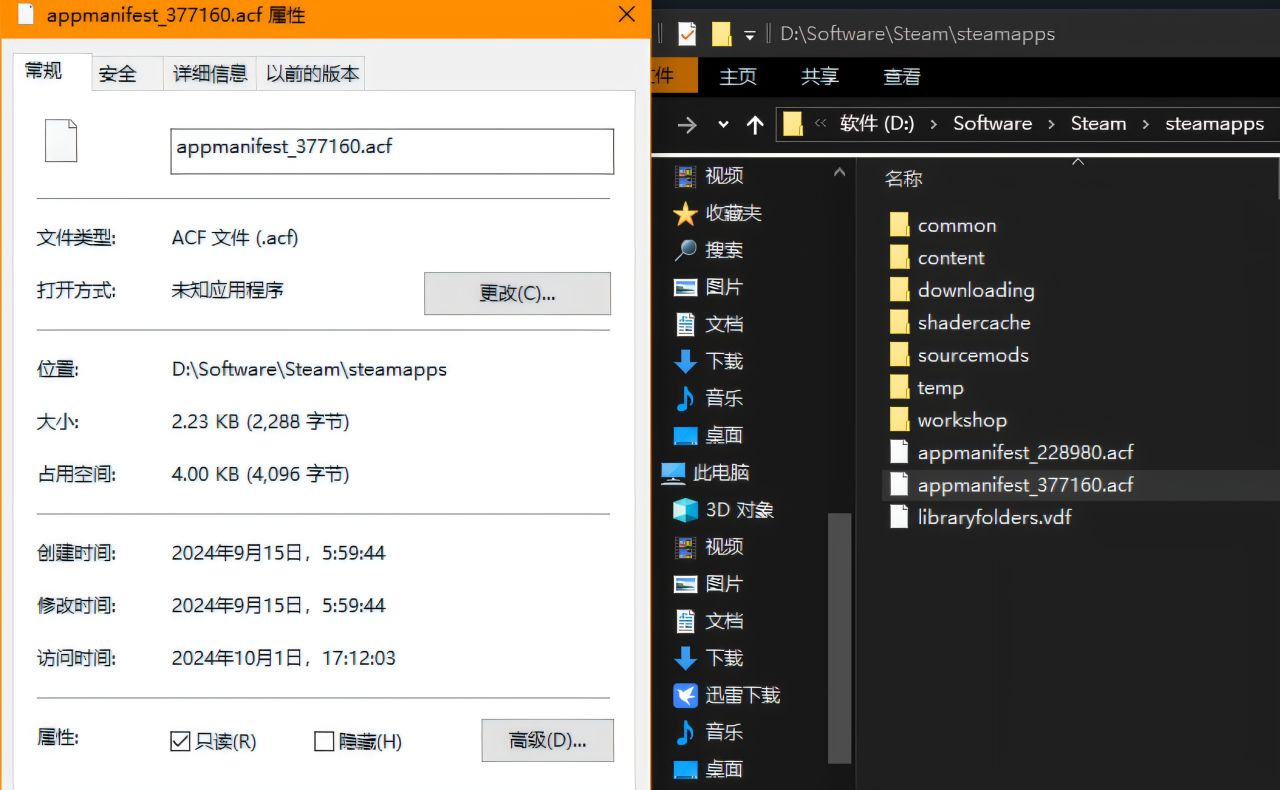Image resolution: width=1280 pixels, height=790 pixels.
Task: Select the temp folder name
Action: point(941,388)
